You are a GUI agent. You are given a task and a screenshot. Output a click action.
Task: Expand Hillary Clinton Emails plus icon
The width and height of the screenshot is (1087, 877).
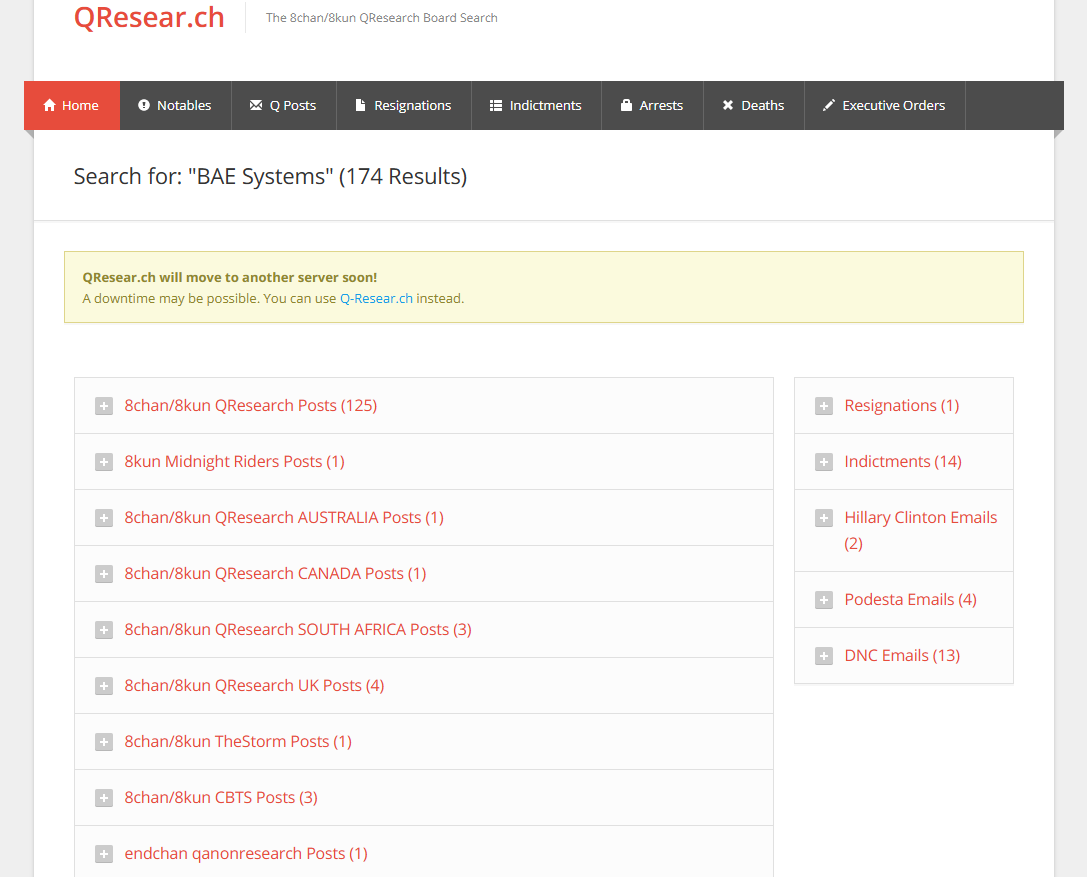click(x=824, y=519)
